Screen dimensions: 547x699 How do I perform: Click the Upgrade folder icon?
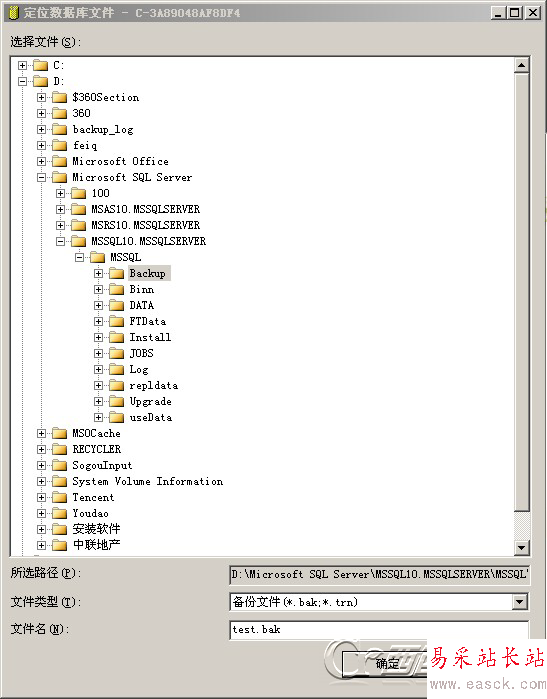click(116, 402)
